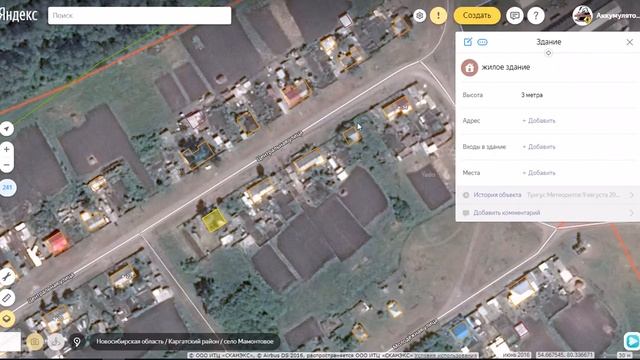The height and width of the screenshot is (360, 640).
Task: Click the Здание panel title
Action: [549, 42]
